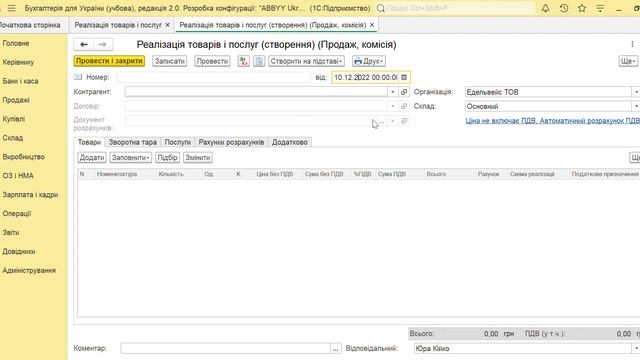
Task: Open the Звіти section
Action: pos(11,232)
